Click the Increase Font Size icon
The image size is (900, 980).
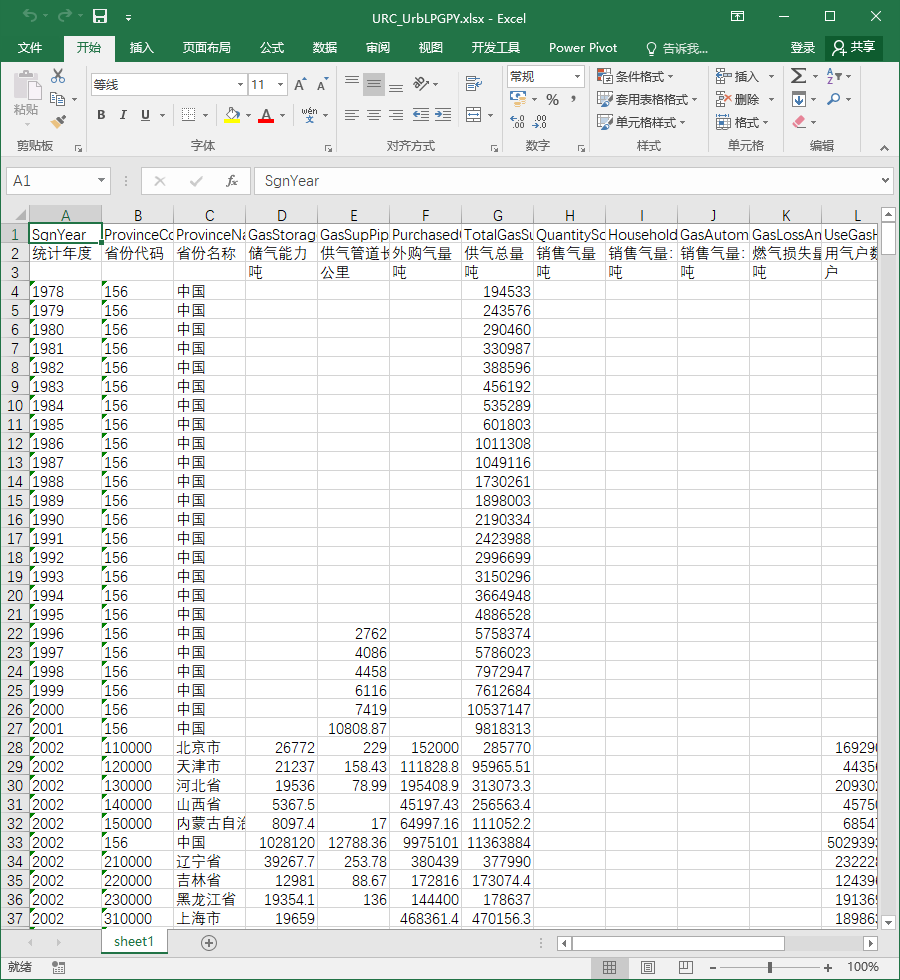[x=300, y=84]
